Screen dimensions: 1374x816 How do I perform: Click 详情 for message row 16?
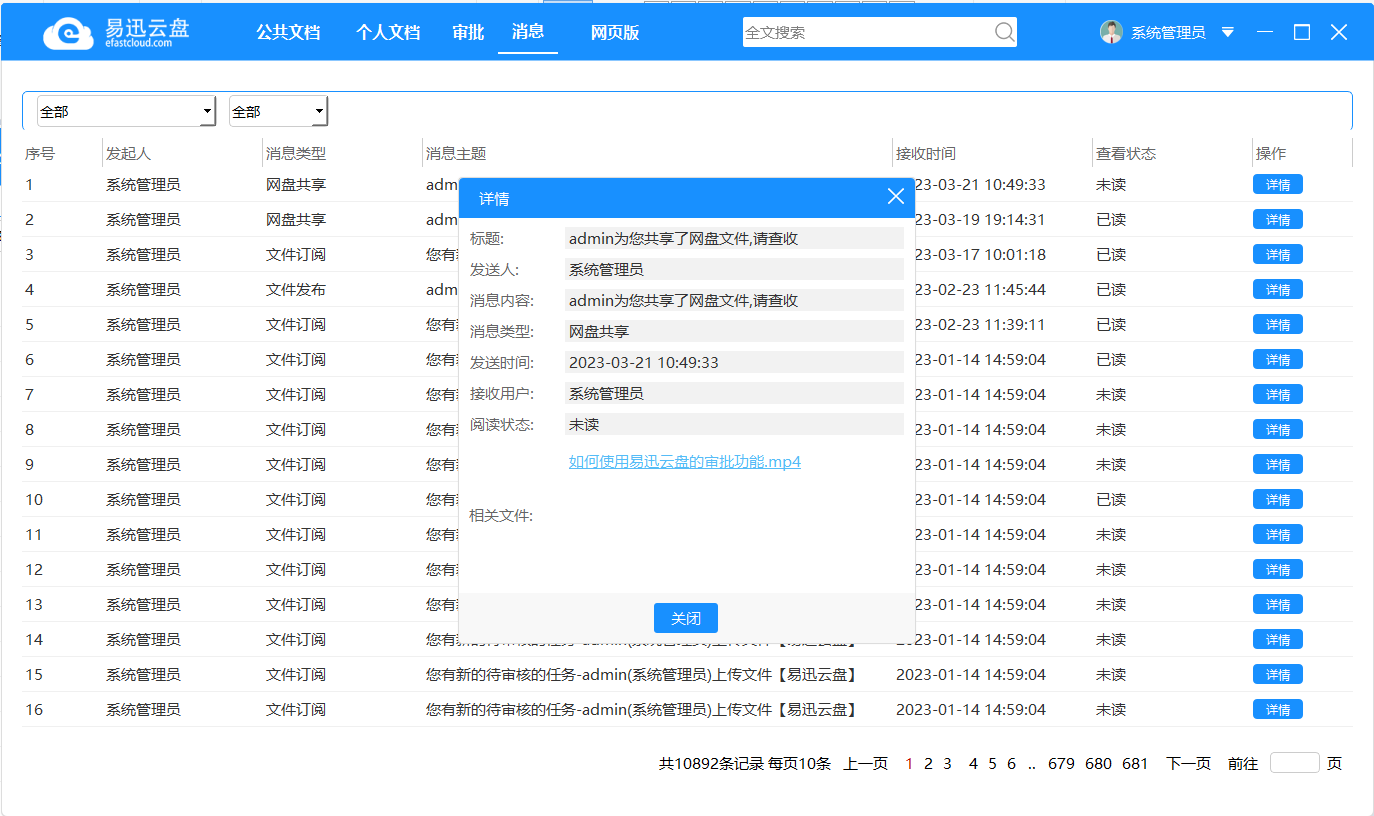pyautogui.click(x=1277, y=709)
